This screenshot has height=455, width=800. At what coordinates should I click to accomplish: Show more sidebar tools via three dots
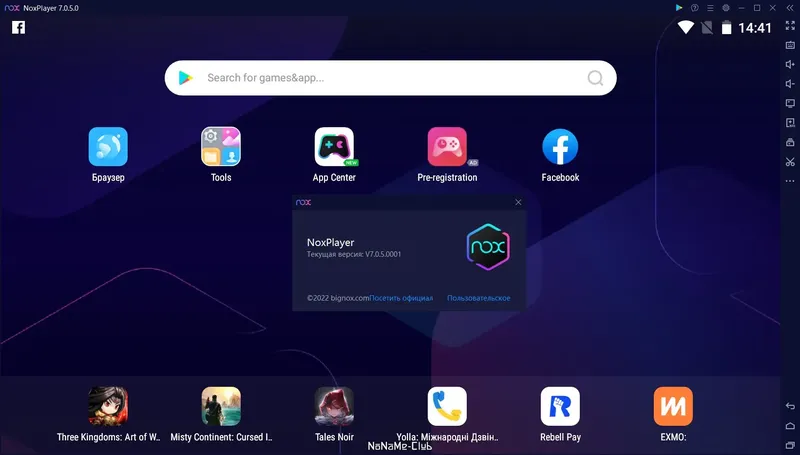point(790,181)
